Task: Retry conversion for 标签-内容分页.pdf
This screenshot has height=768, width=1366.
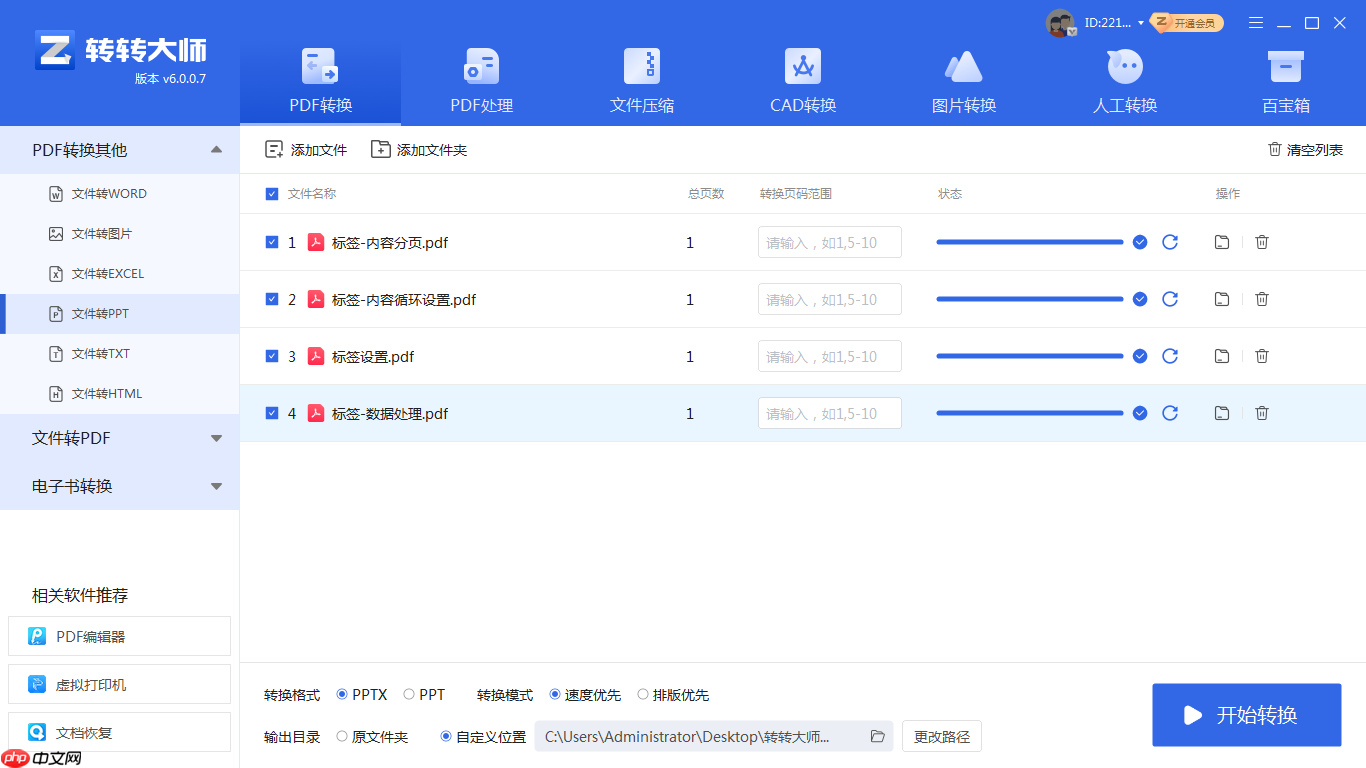Action: coord(1170,242)
